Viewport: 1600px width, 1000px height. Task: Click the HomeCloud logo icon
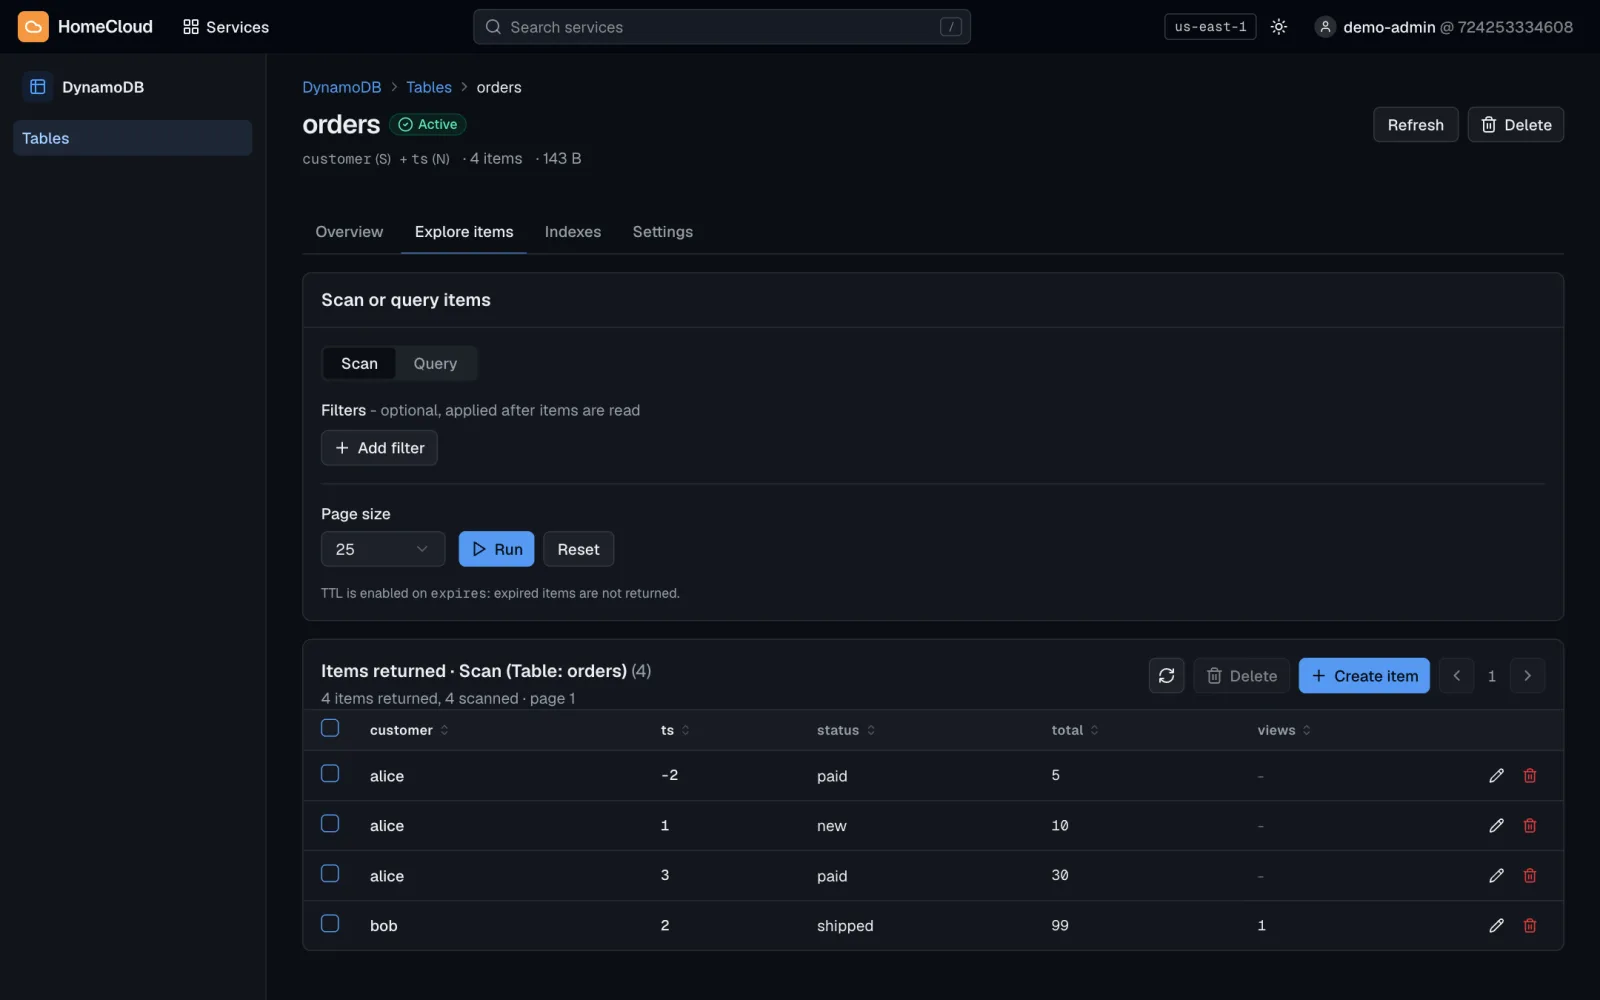[33, 27]
